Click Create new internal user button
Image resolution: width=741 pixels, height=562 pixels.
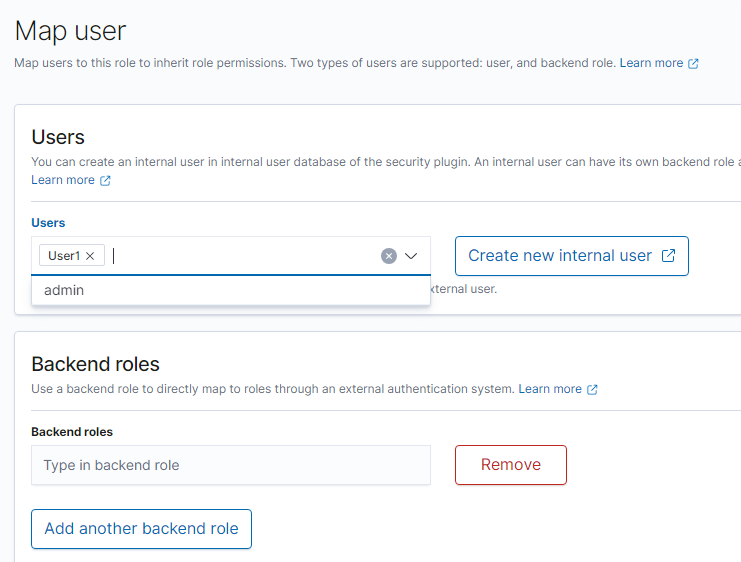[571, 256]
